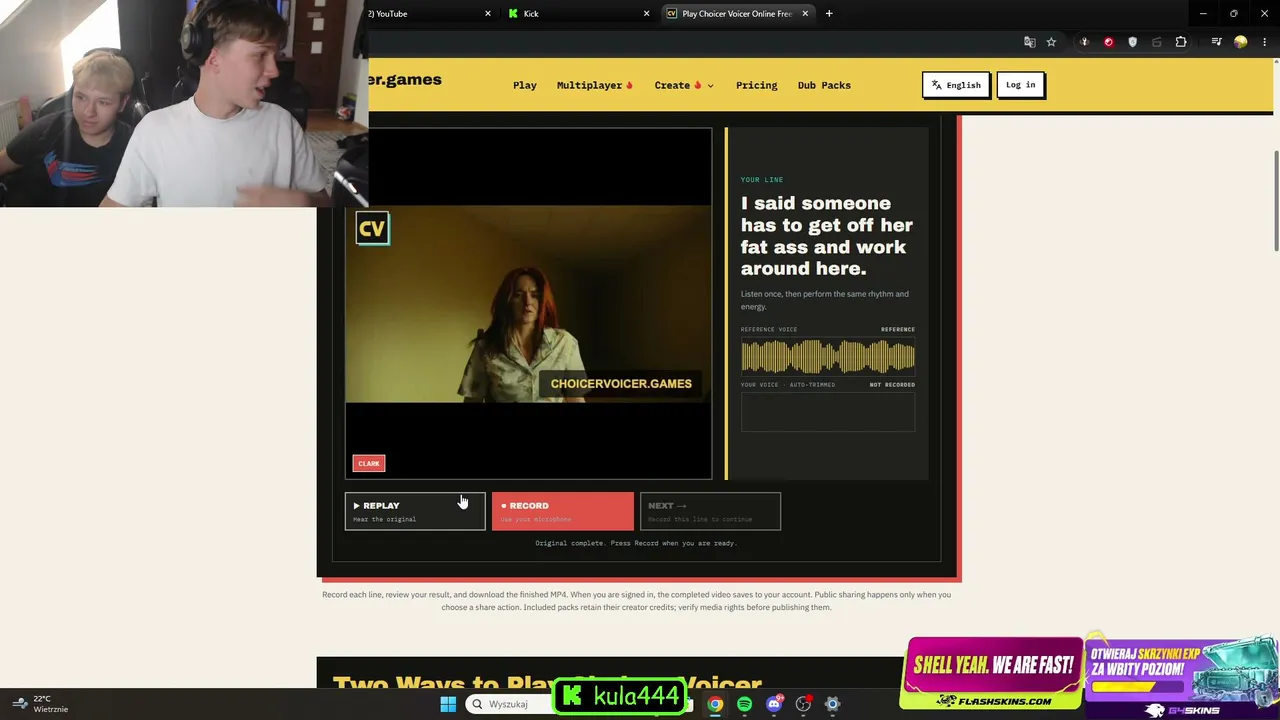This screenshot has width=1280, height=720.
Task: Open OBS Studio from the taskbar
Action: [803, 704]
